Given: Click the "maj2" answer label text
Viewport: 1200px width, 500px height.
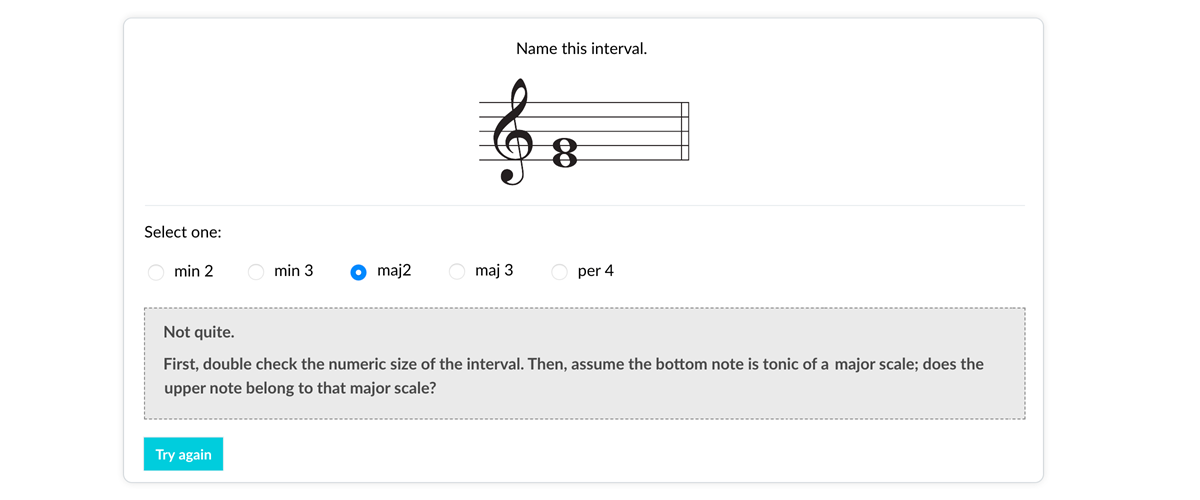Looking at the screenshot, I should click(394, 271).
